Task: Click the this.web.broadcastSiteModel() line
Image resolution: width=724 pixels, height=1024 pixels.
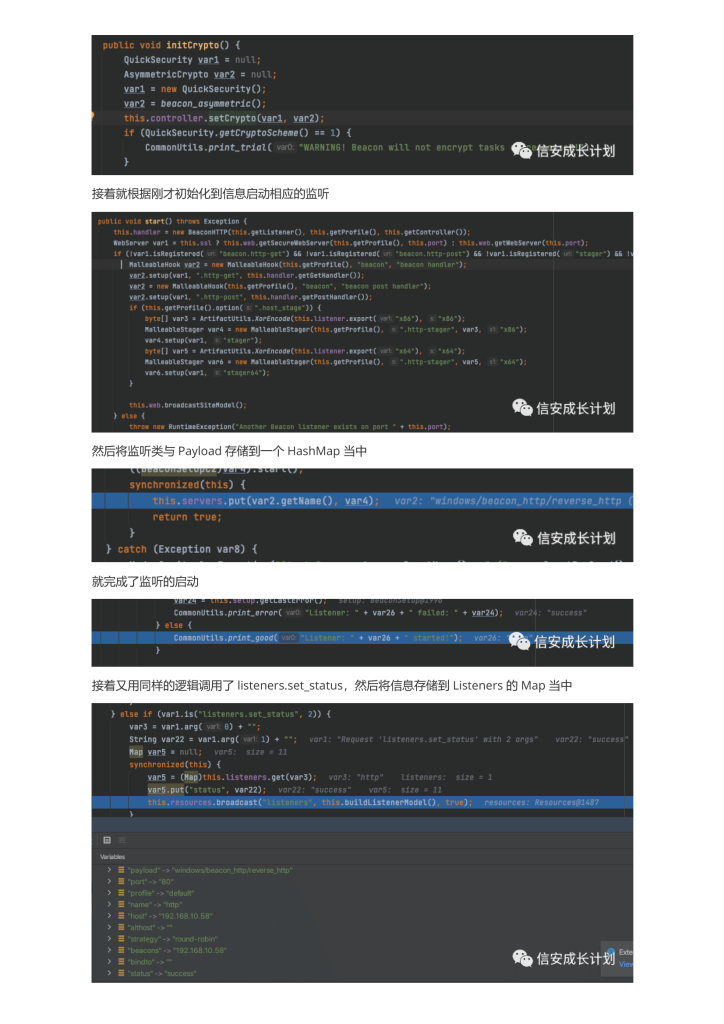Action: tap(187, 405)
